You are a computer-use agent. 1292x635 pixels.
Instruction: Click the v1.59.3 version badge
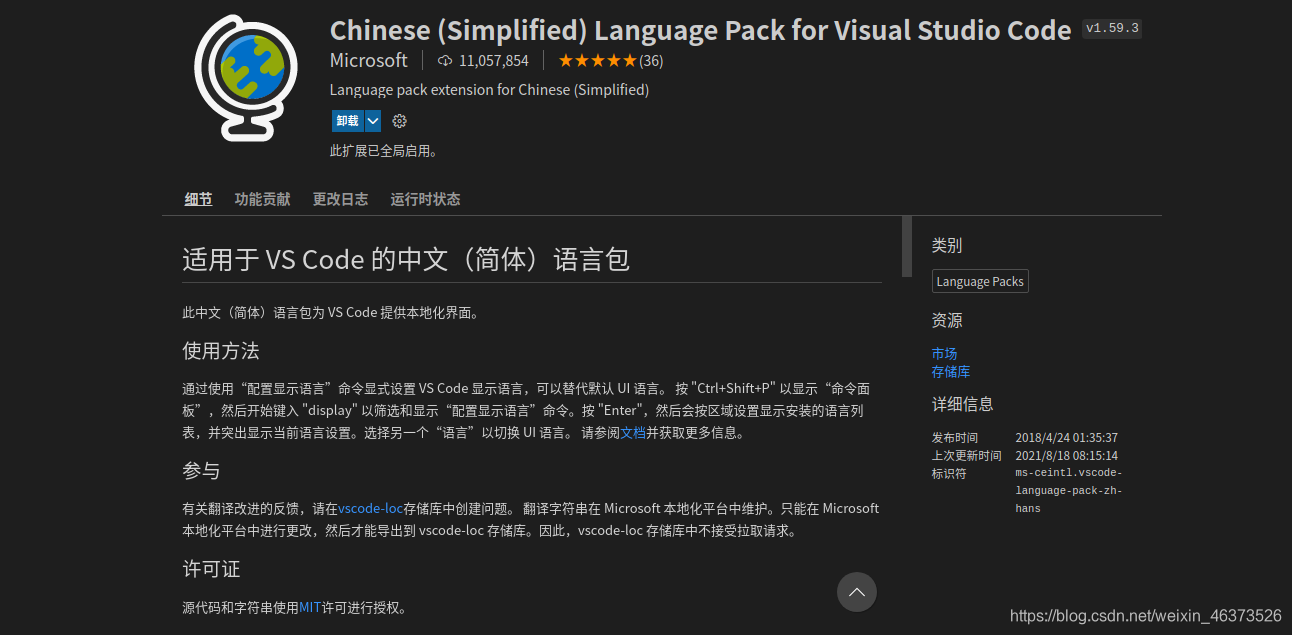(1112, 28)
